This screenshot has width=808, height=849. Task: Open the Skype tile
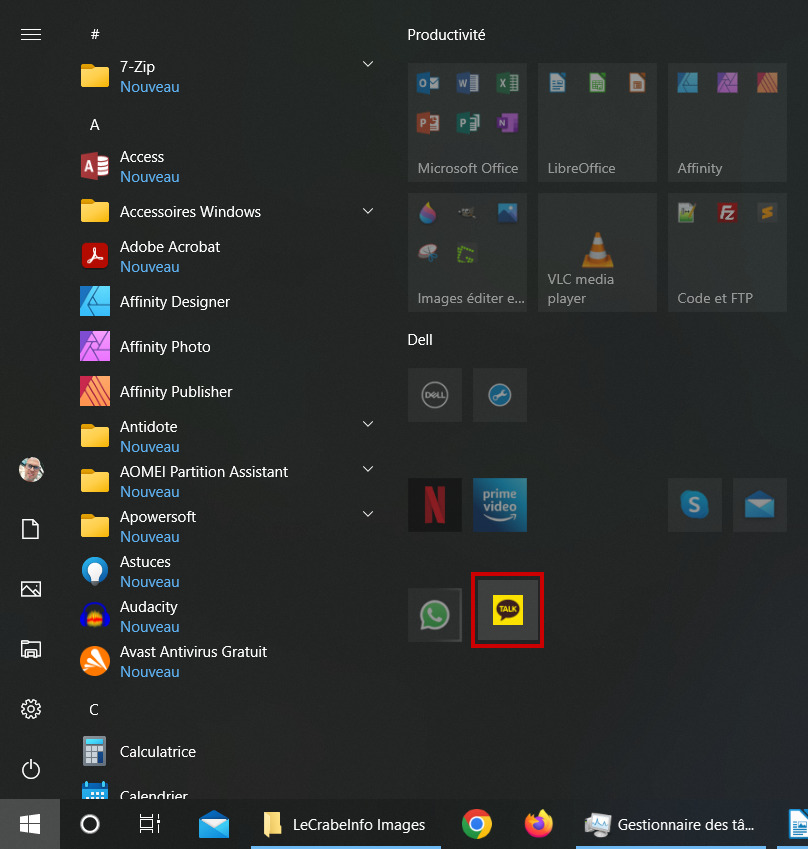[694, 505]
